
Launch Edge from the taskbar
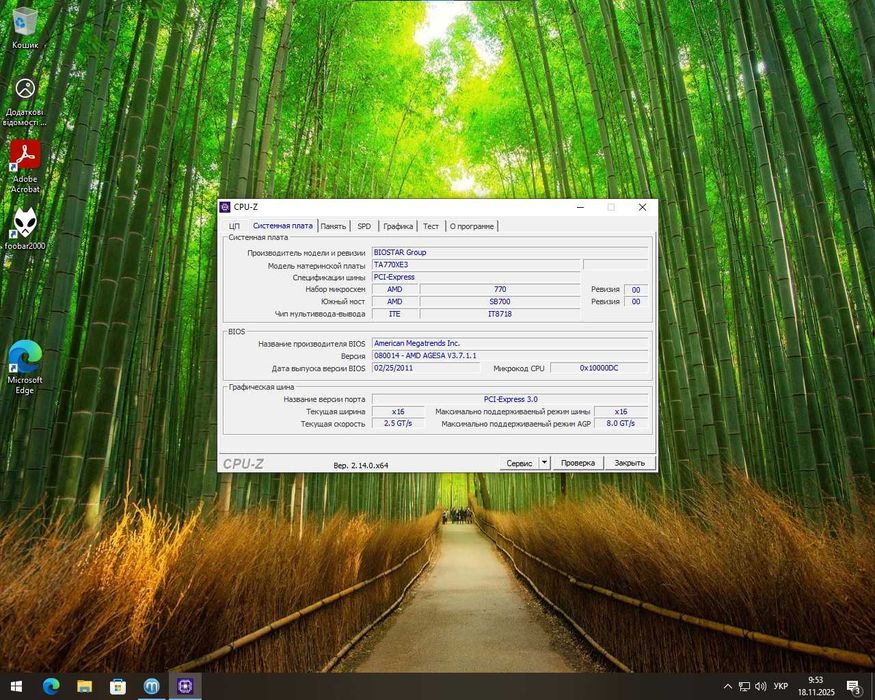coord(51,686)
